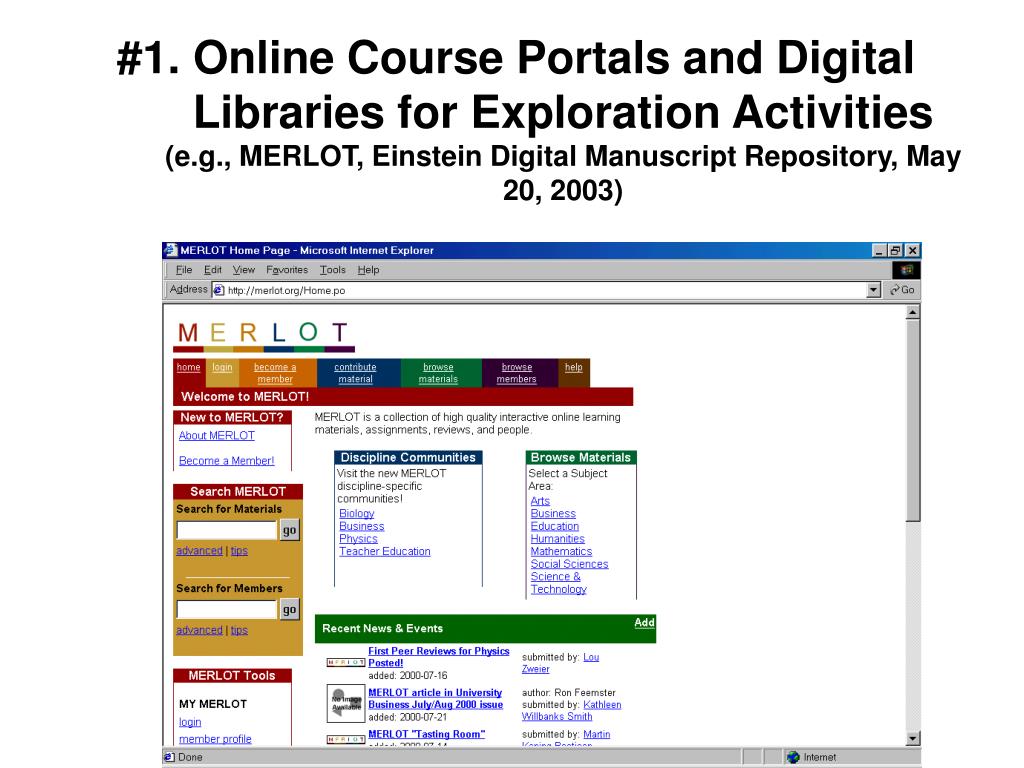The image size is (1024, 768).
Task: Open the Lou Zweier submitter link
Action: pos(560,663)
